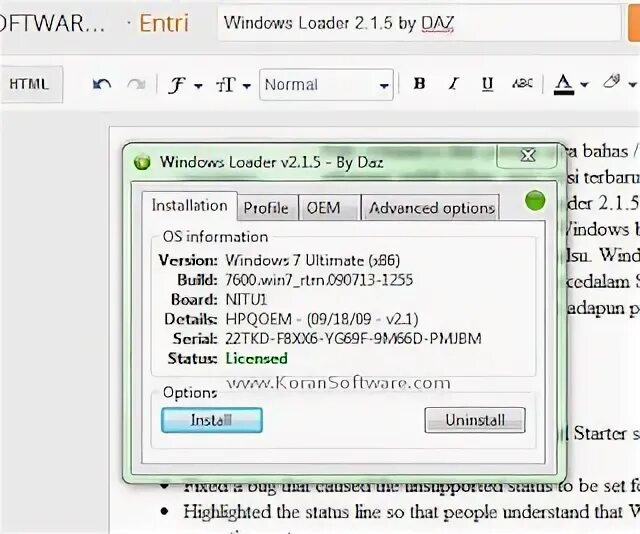Click the build number 7600.win7_rtm text
Image resolution: width=640 pixels, height=534 pixels.
(319, 280)
